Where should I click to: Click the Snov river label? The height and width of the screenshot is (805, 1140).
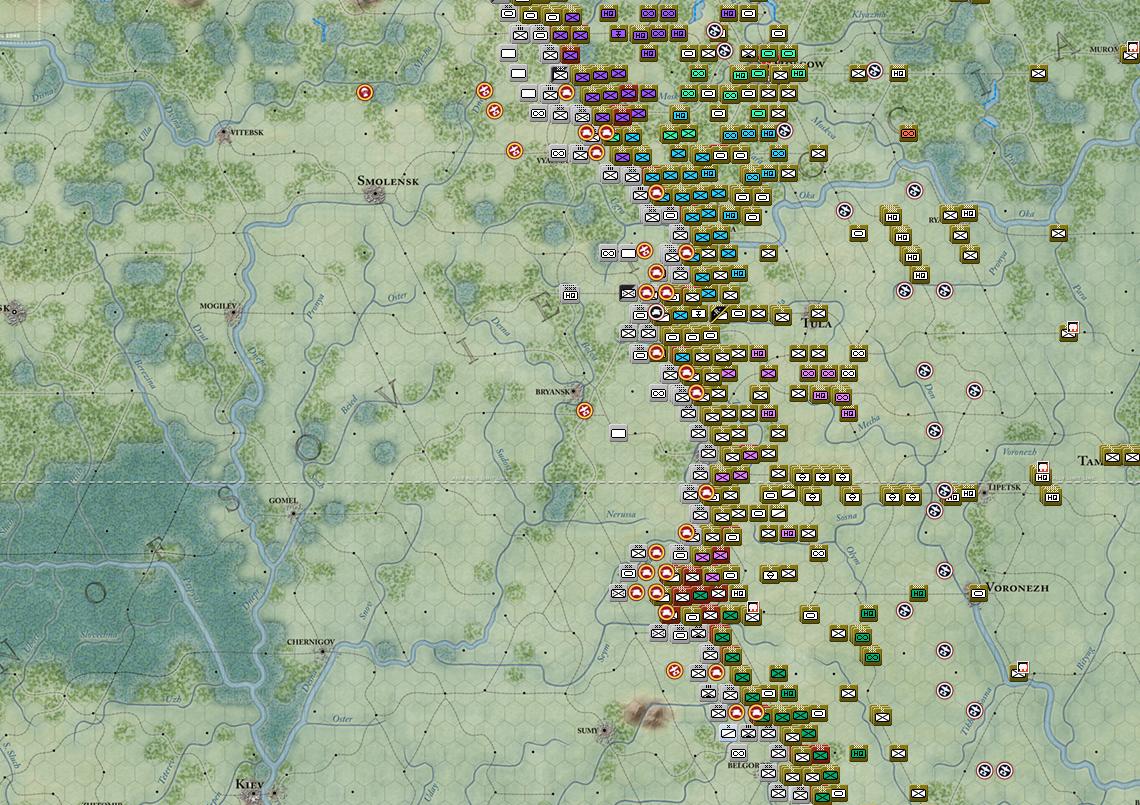pyautogui.click(x=366, y=610)
